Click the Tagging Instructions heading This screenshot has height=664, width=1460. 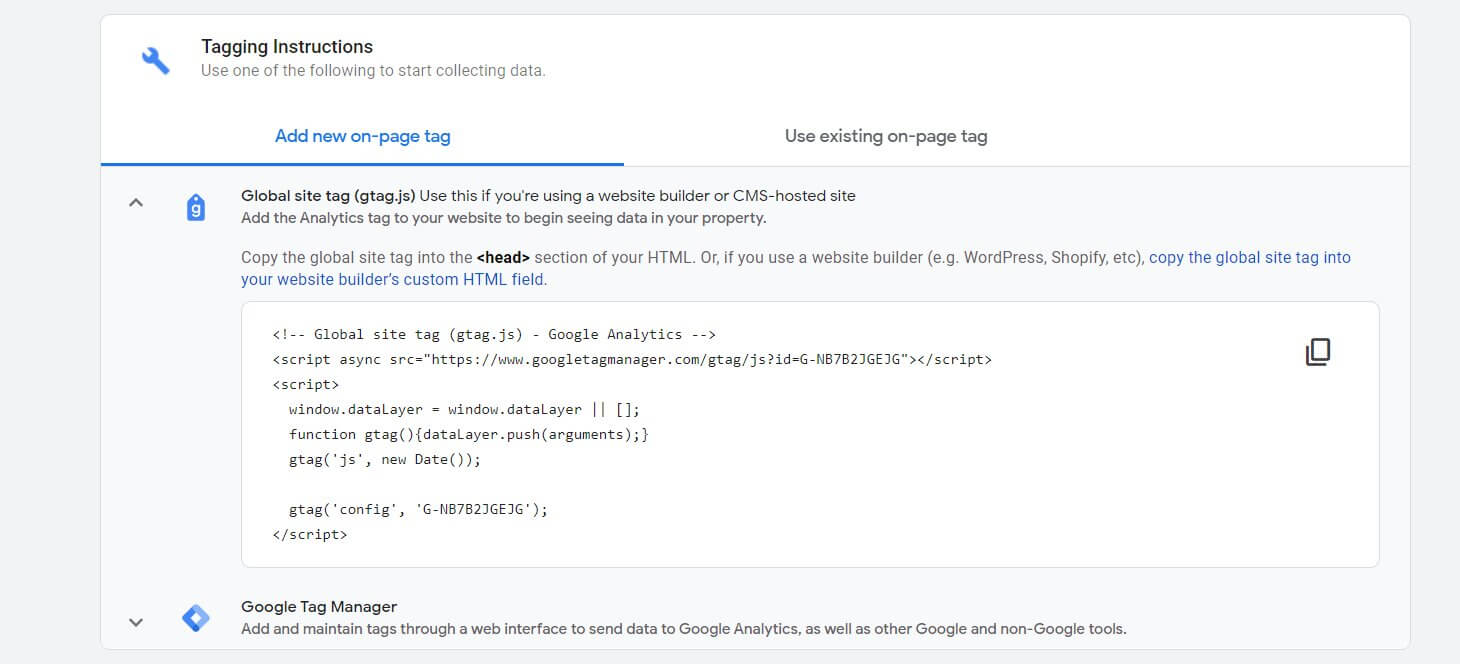[288, 46]
